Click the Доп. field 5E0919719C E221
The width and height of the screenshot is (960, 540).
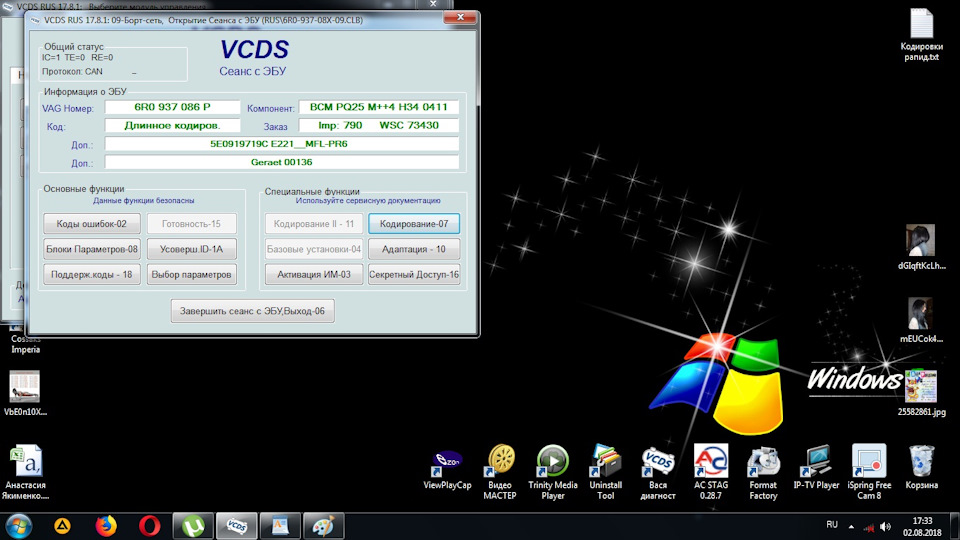click(x=282, y=144)
